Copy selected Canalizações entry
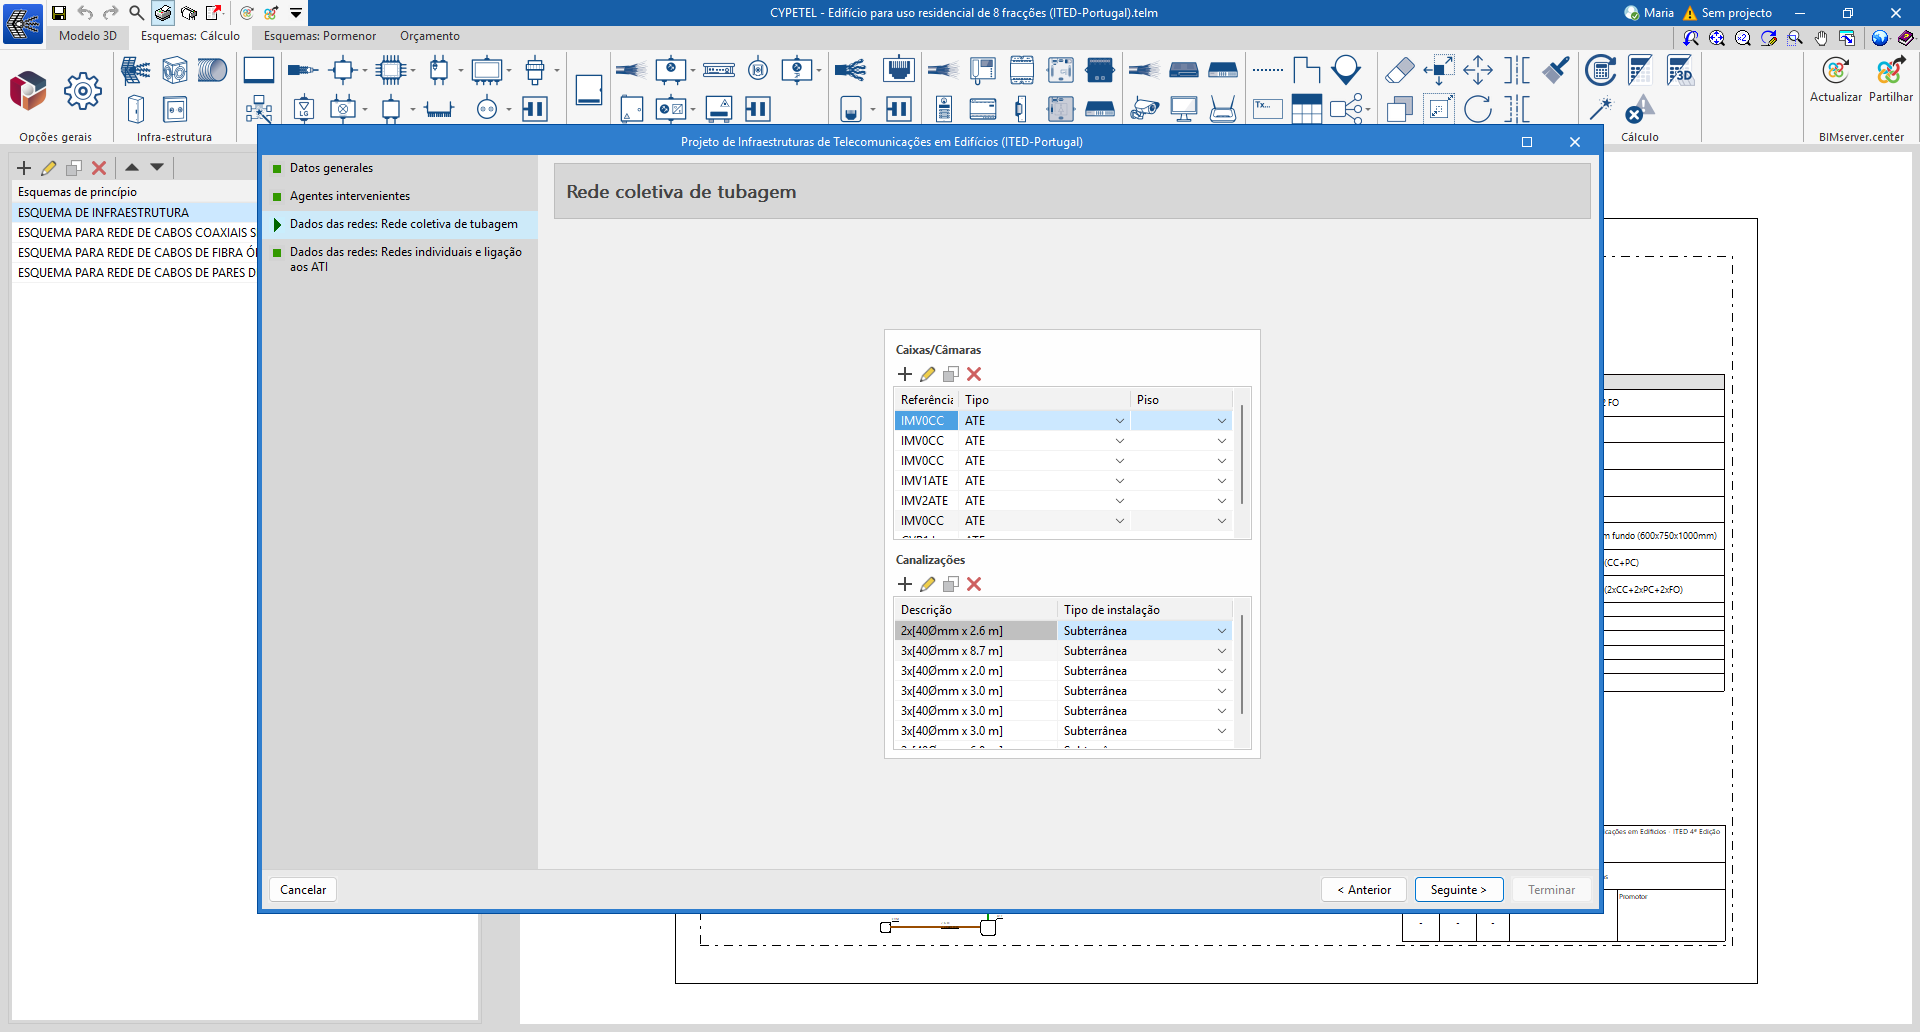This screenshot has width=1920, height=1032. click(951, 584)
